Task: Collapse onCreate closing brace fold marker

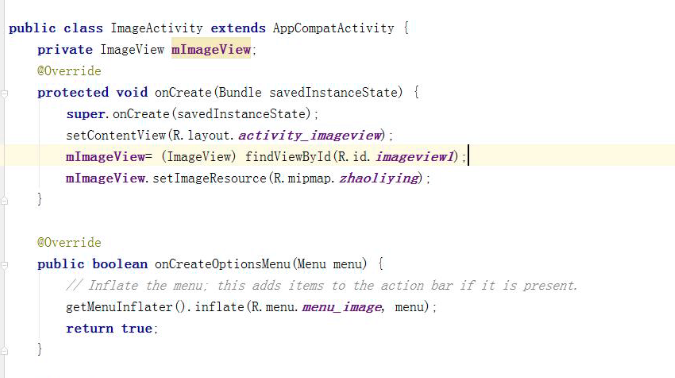Action: (x=4, y=201)
